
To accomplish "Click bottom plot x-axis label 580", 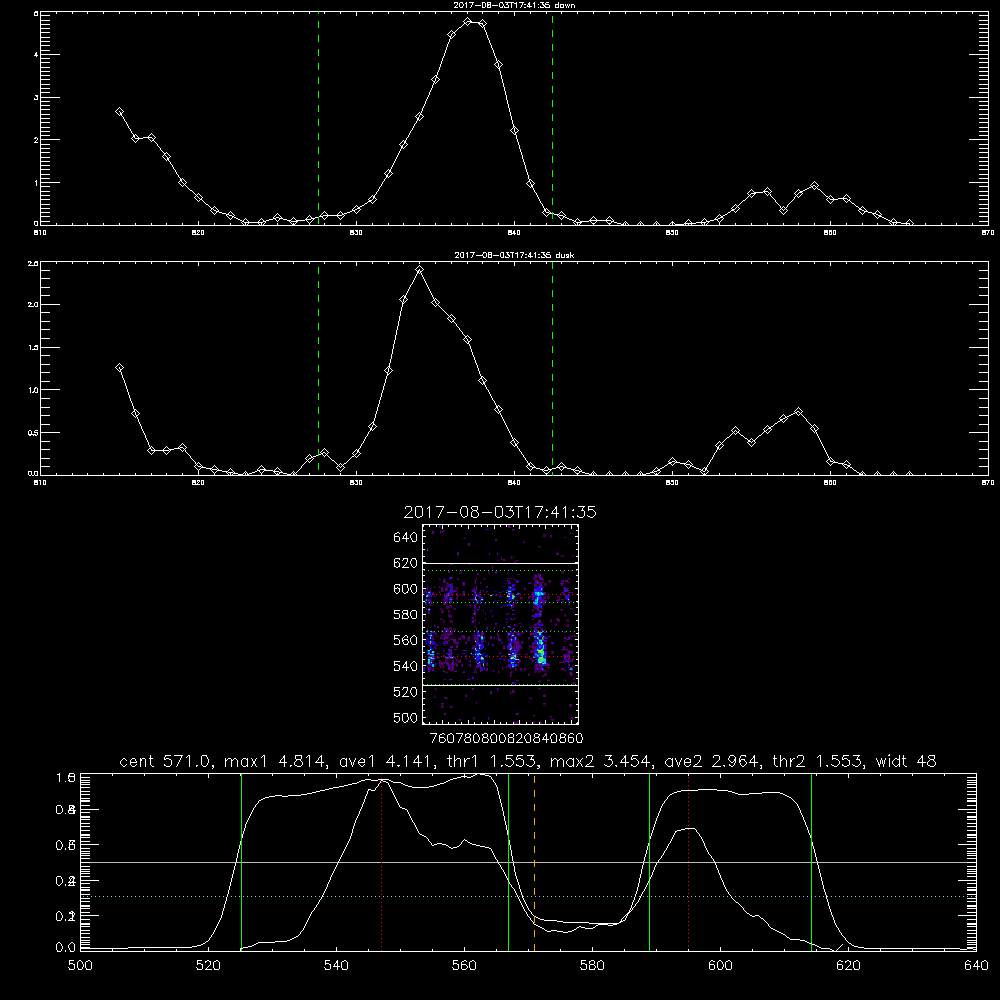I will [x=592, y=966].
